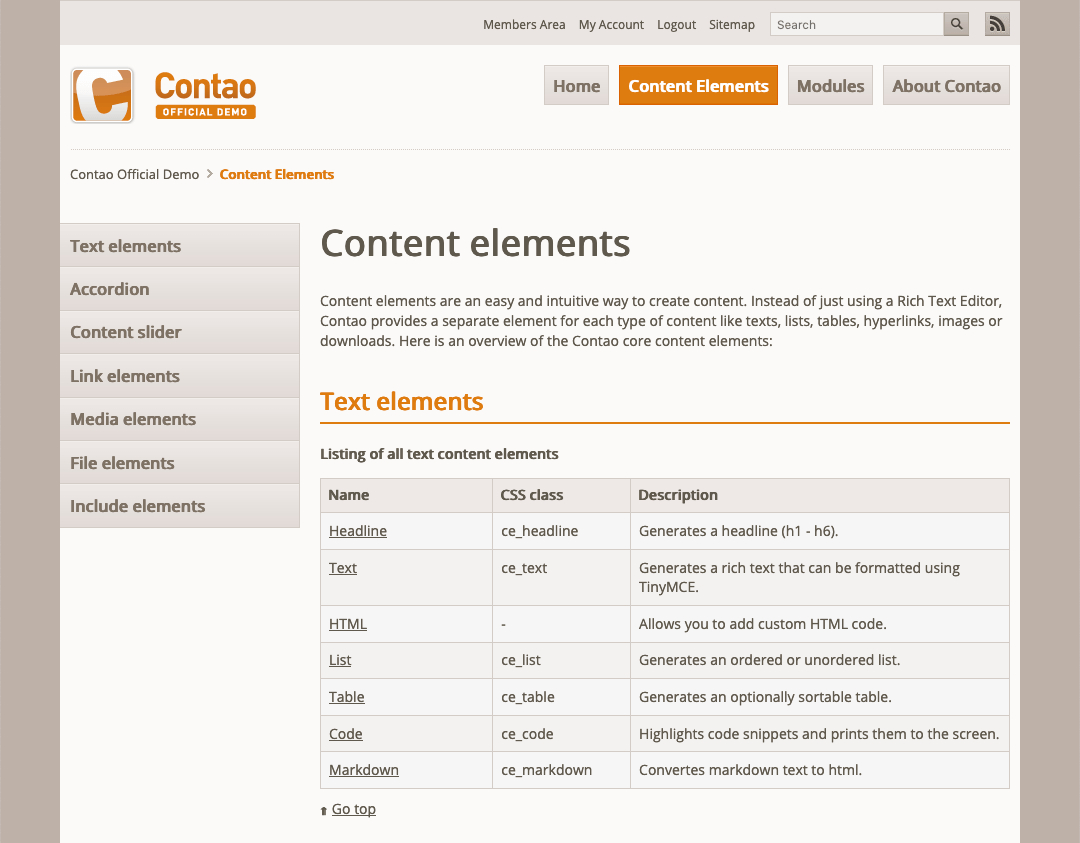Click the Logout link
Image resolution: width=1080 pixels, height=843 pixels.
(x=676, y=25)
